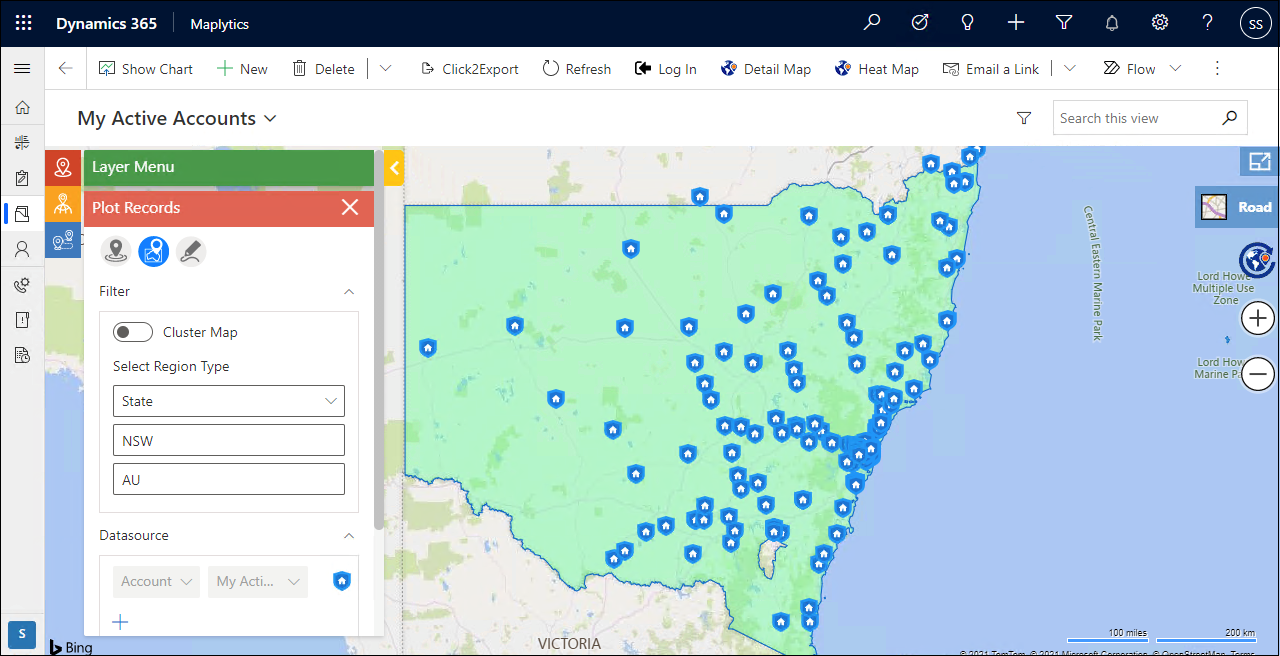Viewport: 1280px width, 656px height.
Task: Click the Account datasource shield pushpin icon
Action: [342, 581]
